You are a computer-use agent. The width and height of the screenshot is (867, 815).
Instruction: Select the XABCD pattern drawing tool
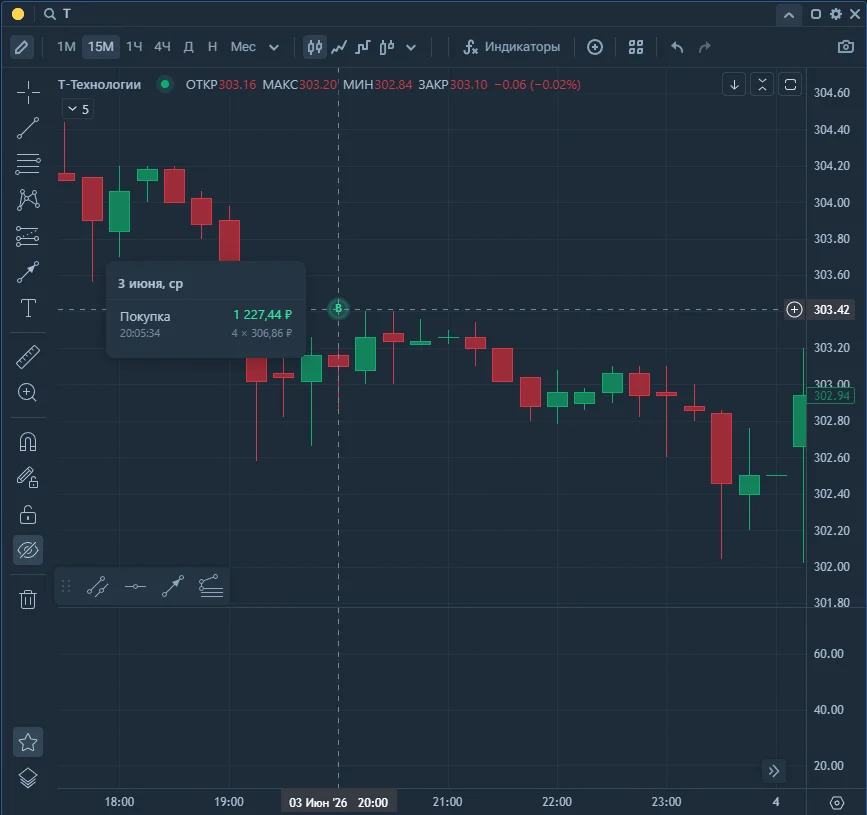click(28, 200)
